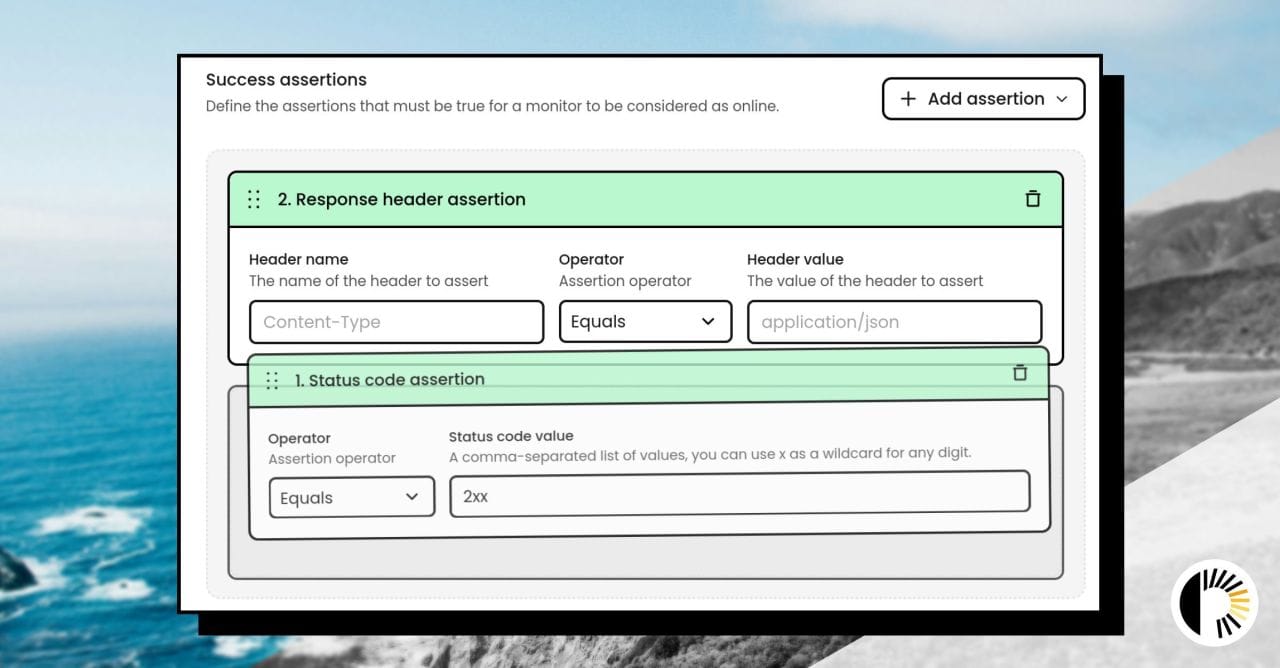
Task: Delete the Response header assertion via trash icon
Action: coord(1032,199)
